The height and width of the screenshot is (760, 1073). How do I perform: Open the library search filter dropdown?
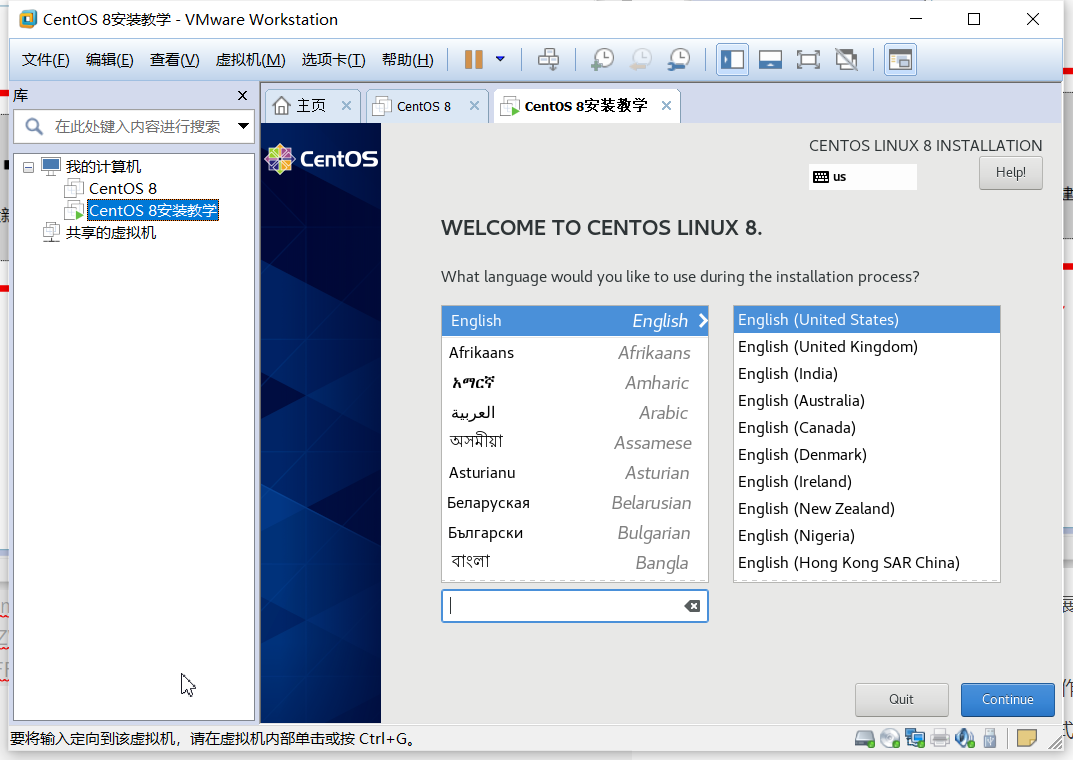pyautogui.click(x=243, y=126)
